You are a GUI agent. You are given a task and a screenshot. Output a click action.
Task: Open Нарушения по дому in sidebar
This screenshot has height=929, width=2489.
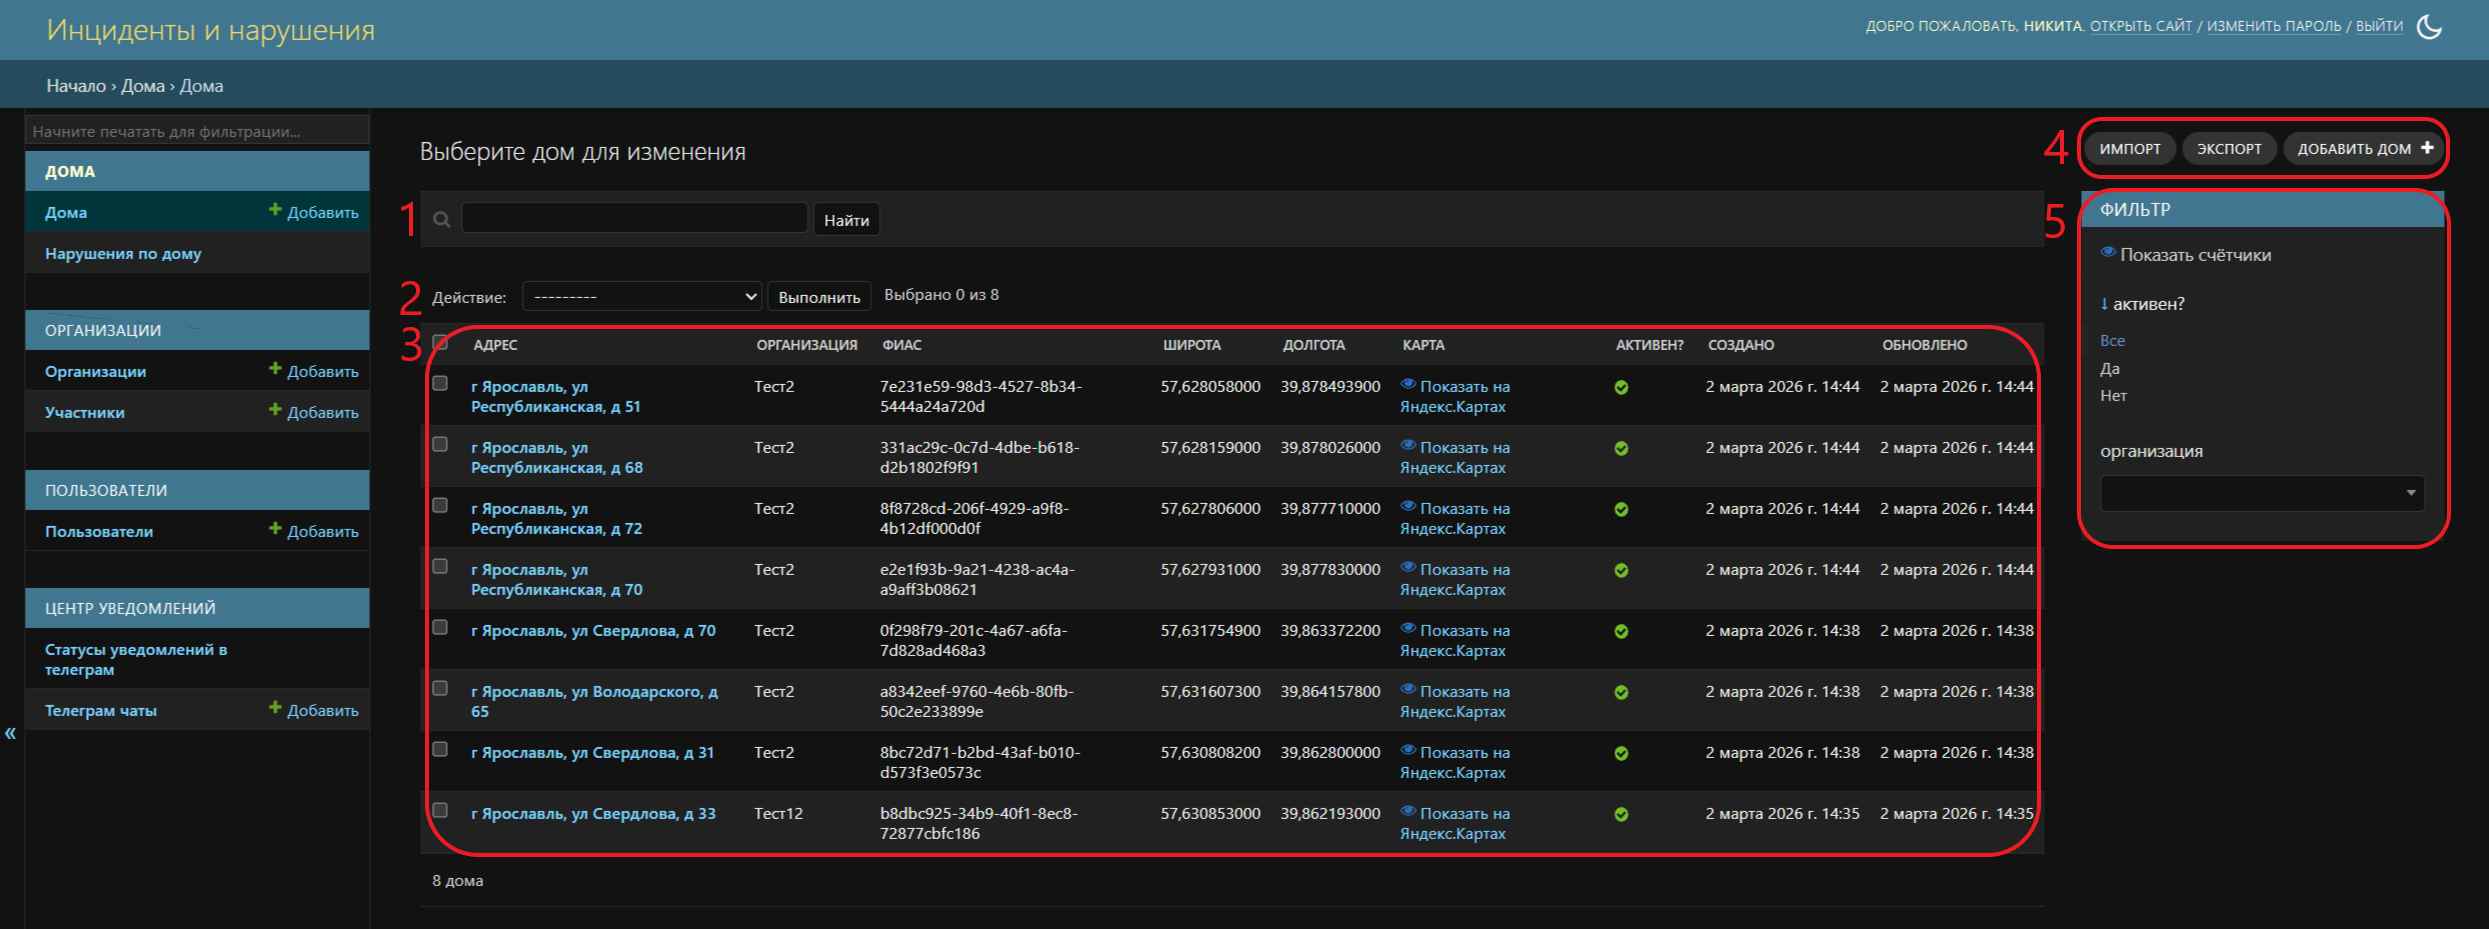pos(123,254)
